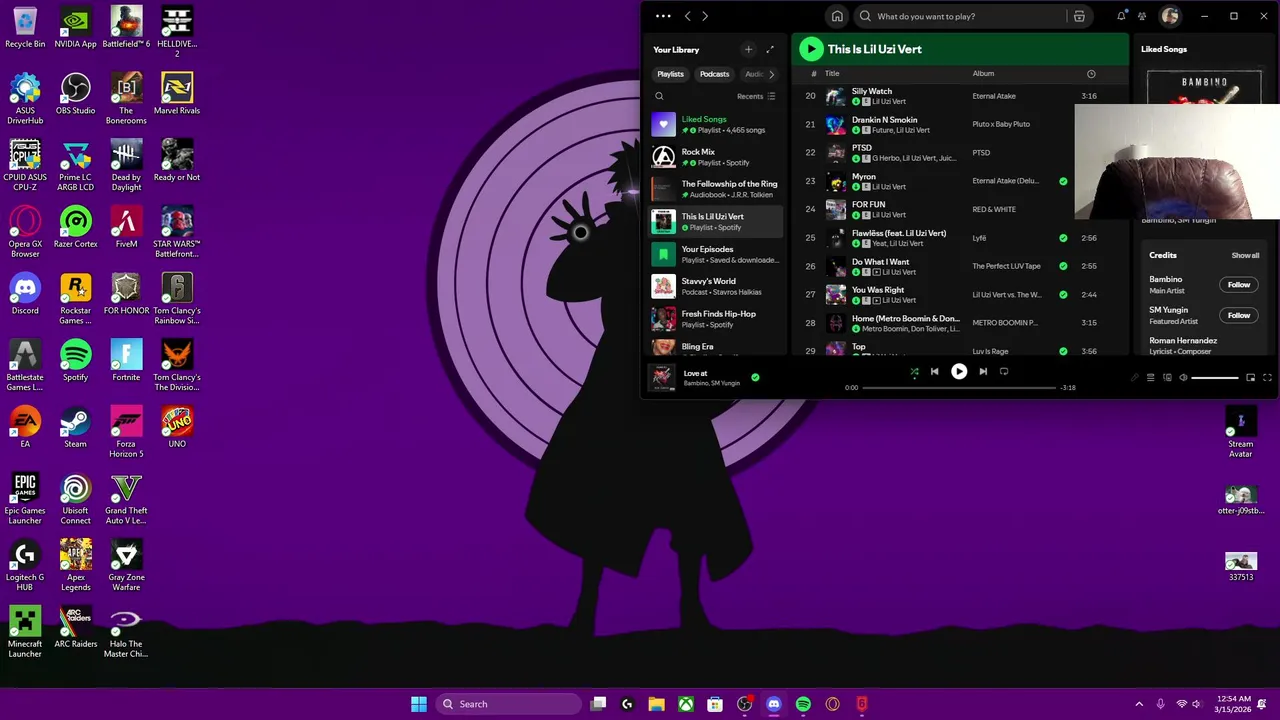The image size is (1280, 720).
Task: Click the song progress bar
Action: (x=959, y=387)
